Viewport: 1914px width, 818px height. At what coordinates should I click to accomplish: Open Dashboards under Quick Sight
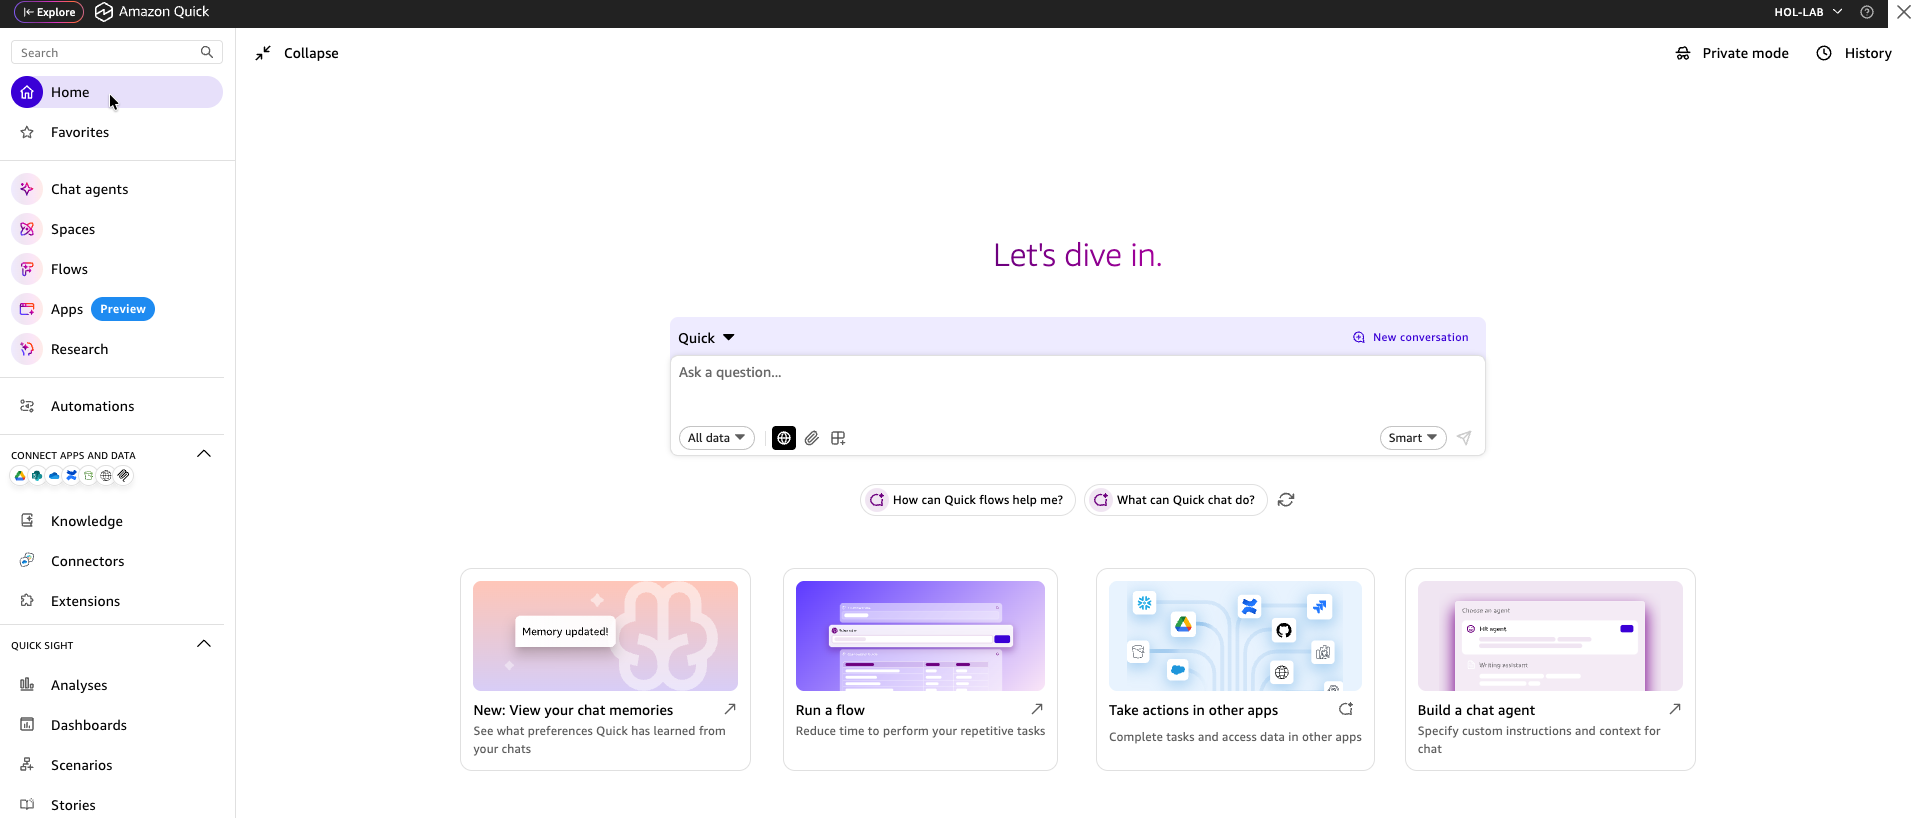89,725
